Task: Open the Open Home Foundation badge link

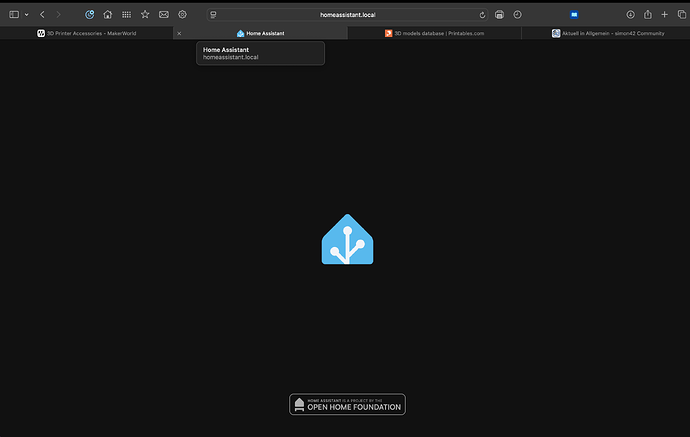Action: tap(347, 404)
